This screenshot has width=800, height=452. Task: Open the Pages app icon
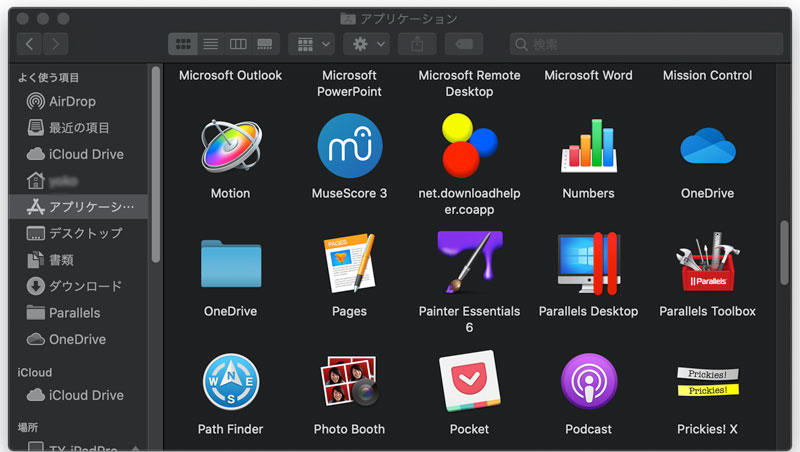pos(349,263)
